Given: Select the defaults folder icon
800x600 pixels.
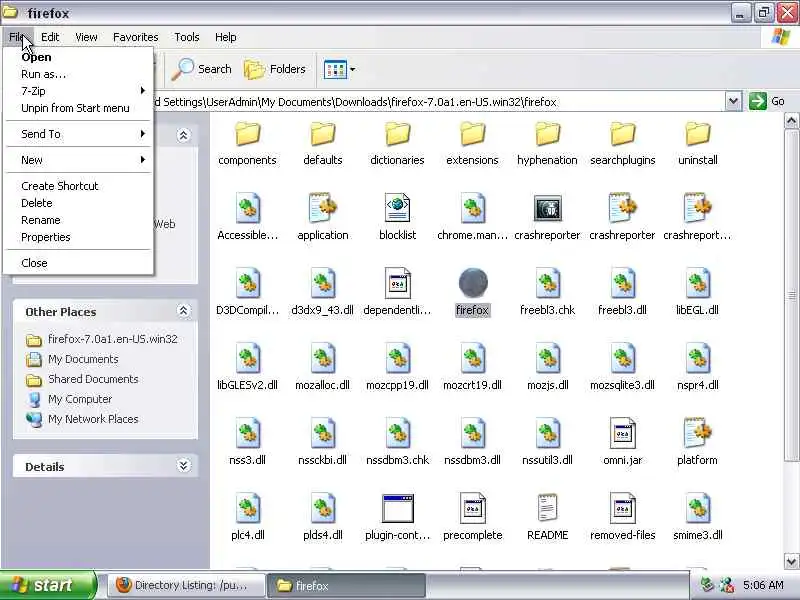Looking at the screenshot, I should click(322, 135).
